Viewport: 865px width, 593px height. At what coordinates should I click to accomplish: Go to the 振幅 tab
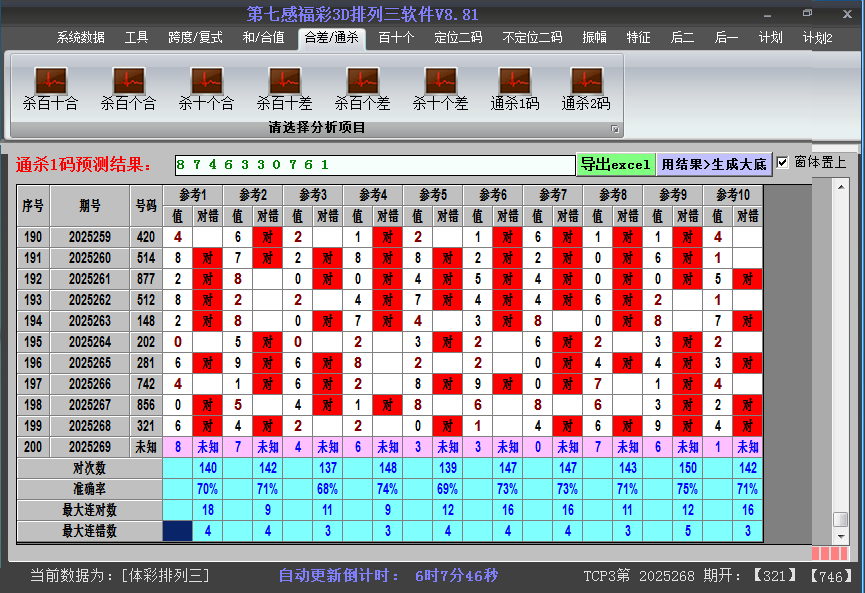coord(594,38)
